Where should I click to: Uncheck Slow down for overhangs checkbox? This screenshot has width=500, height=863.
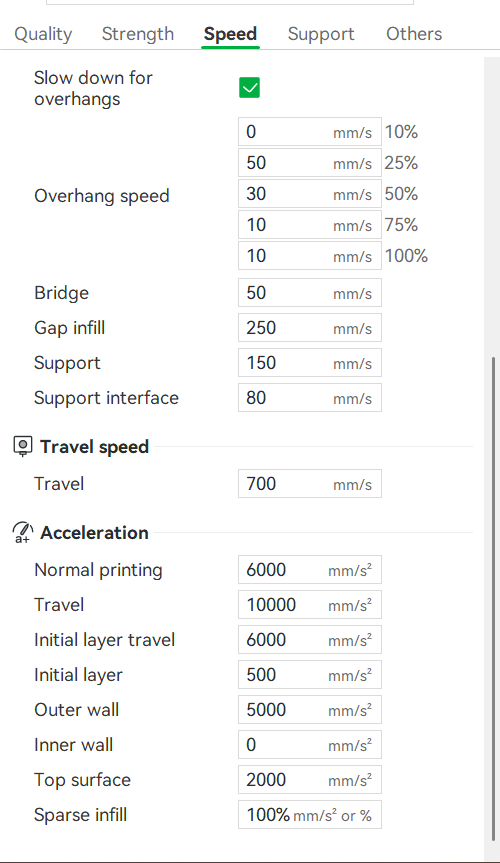pos(249,88)
